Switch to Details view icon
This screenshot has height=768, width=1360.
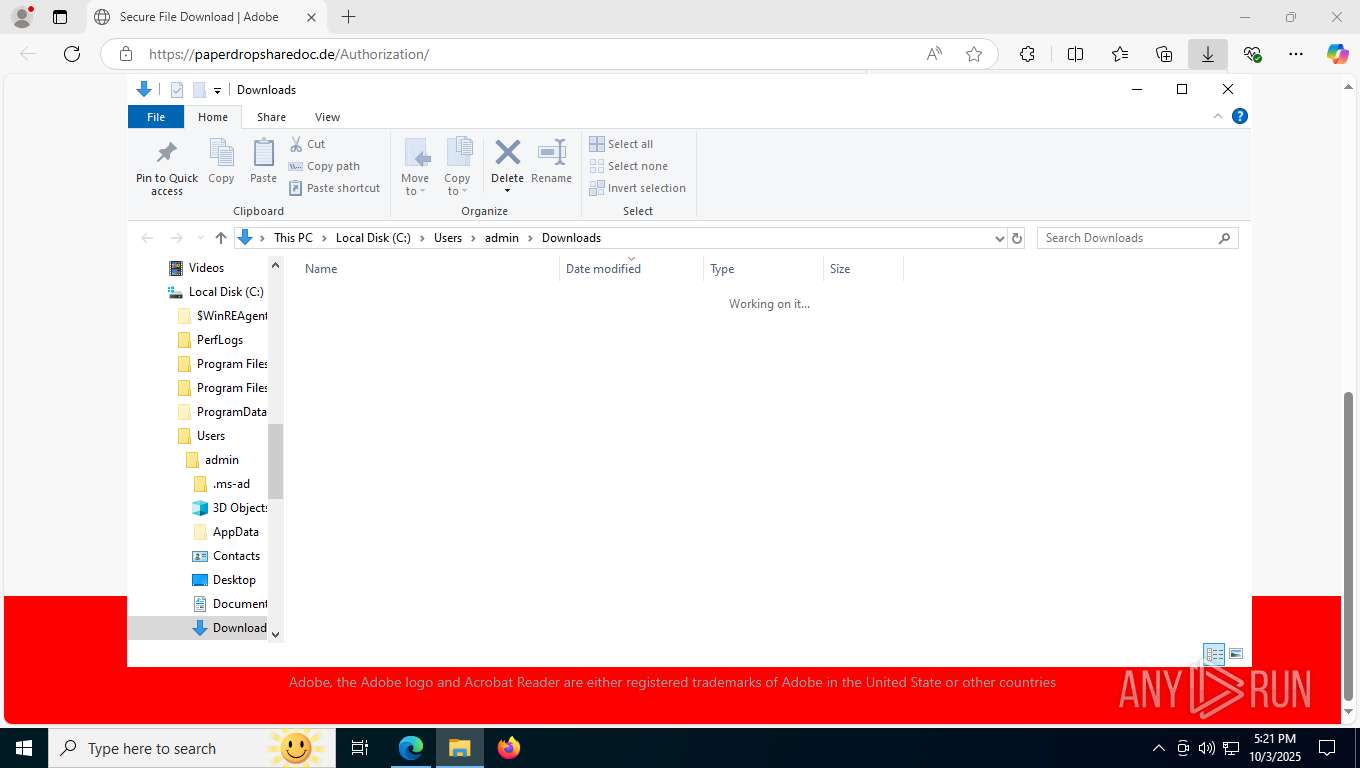pos(1214,654)
